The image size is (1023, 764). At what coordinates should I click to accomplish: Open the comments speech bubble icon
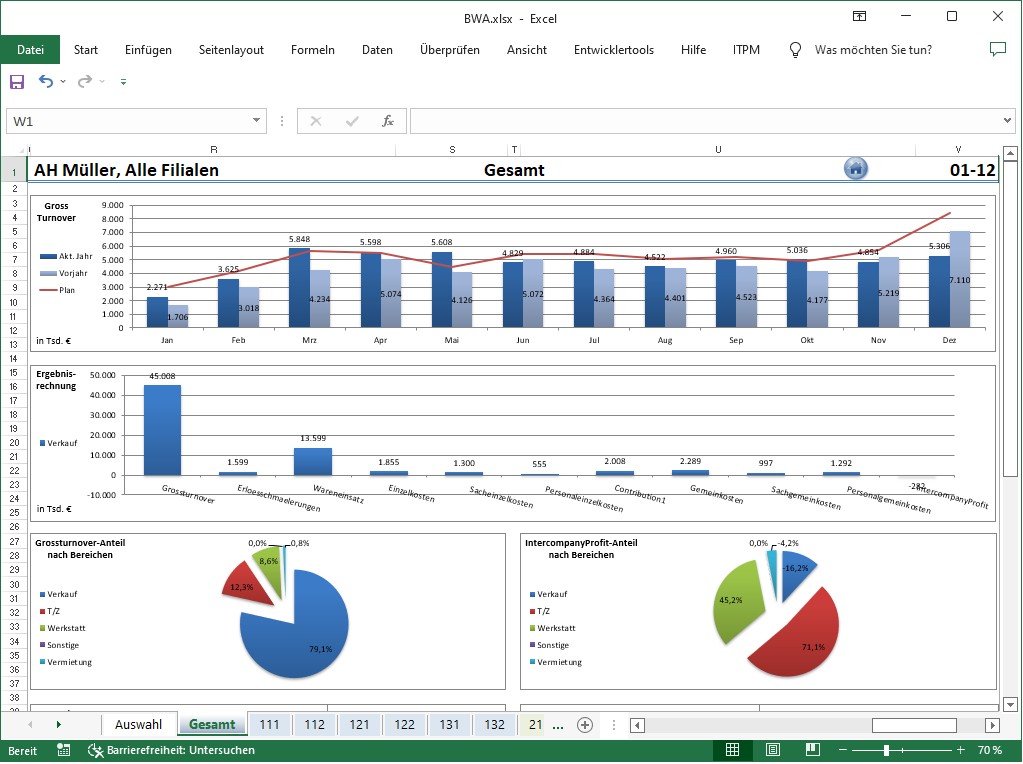click(x=997, y=49)
